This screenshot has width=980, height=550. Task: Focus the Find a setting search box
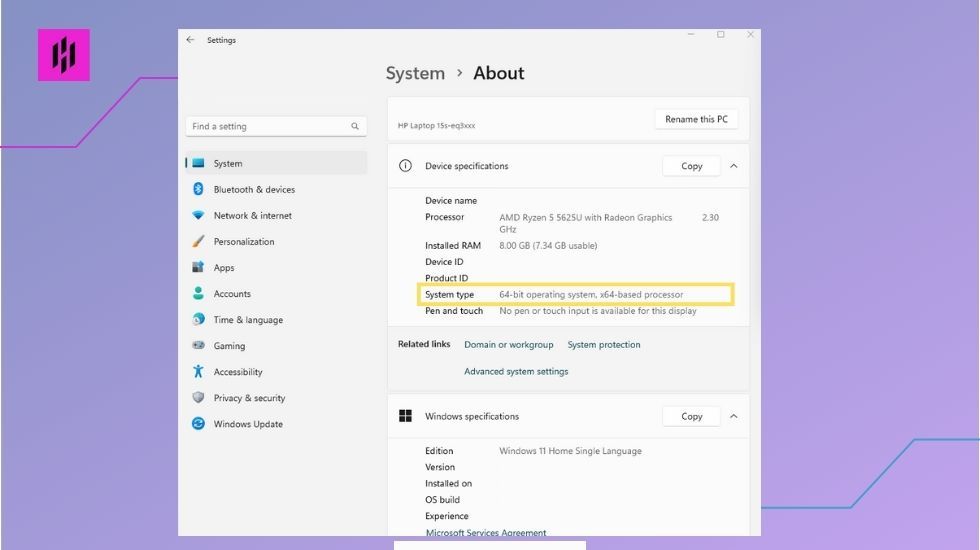(x=276, y=126)
